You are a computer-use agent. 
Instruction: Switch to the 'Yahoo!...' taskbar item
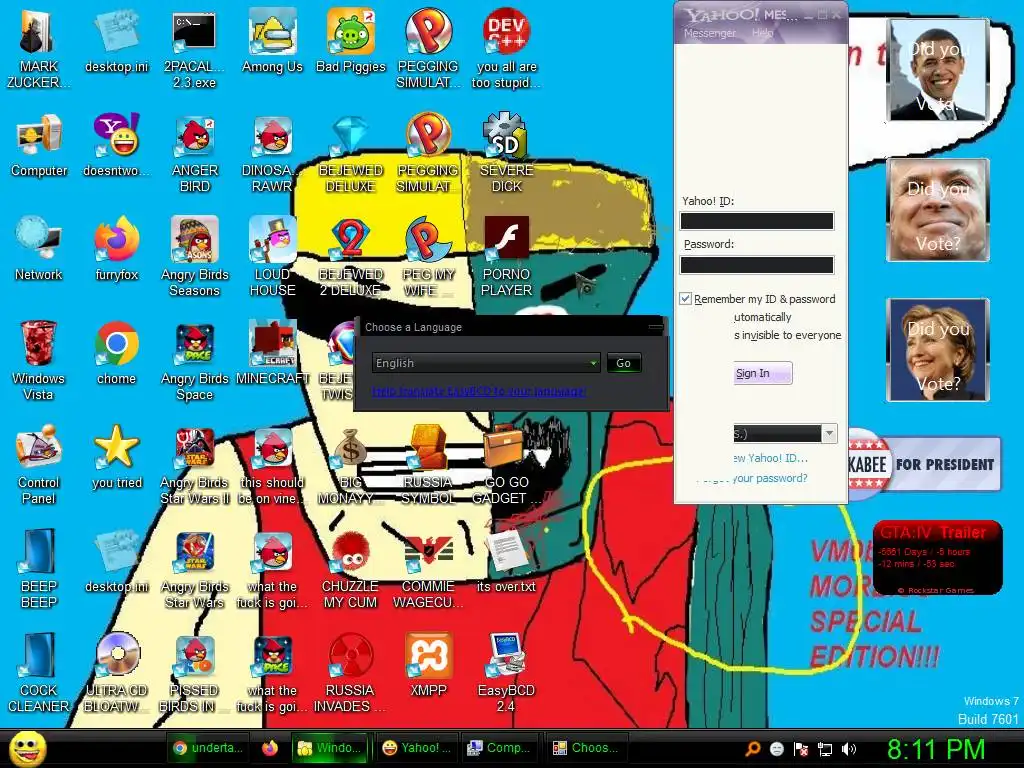(417, 748)
